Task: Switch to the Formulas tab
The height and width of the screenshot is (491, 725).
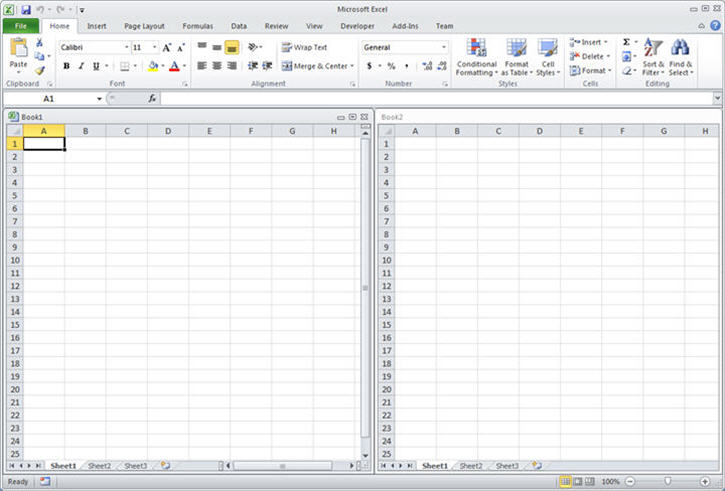Action: (197, 26)
